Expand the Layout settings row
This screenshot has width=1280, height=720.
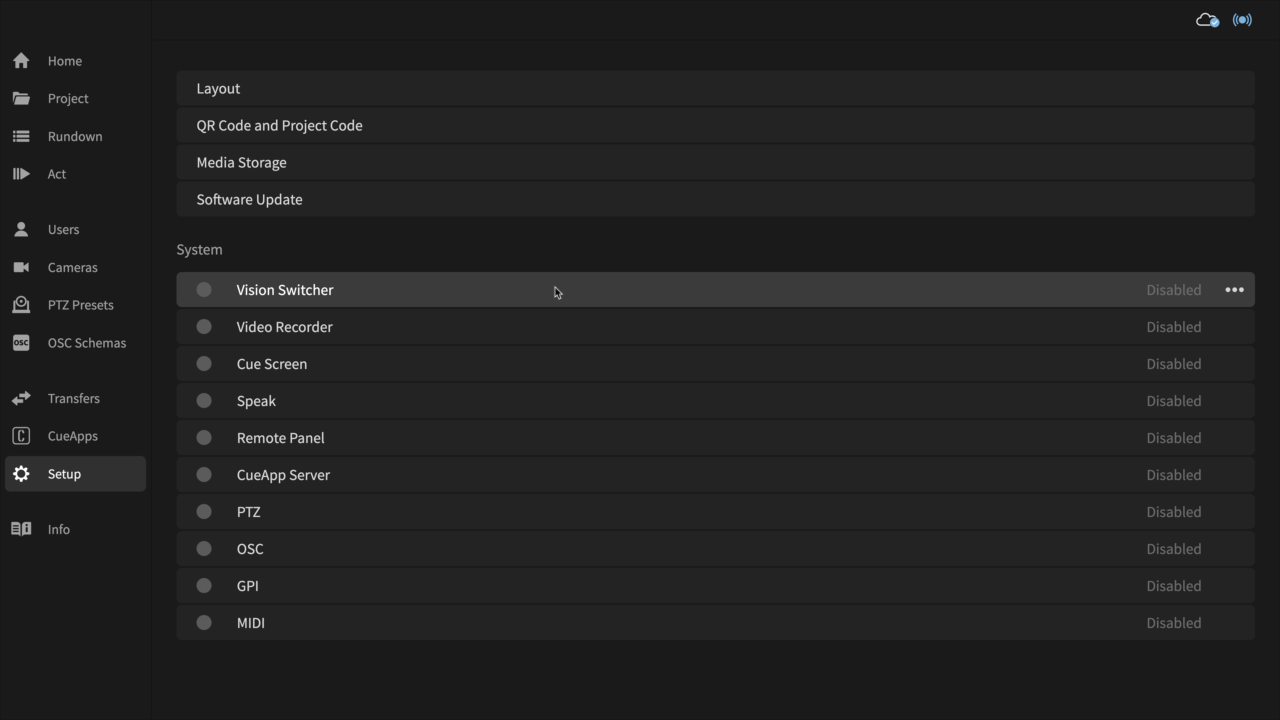715,88
